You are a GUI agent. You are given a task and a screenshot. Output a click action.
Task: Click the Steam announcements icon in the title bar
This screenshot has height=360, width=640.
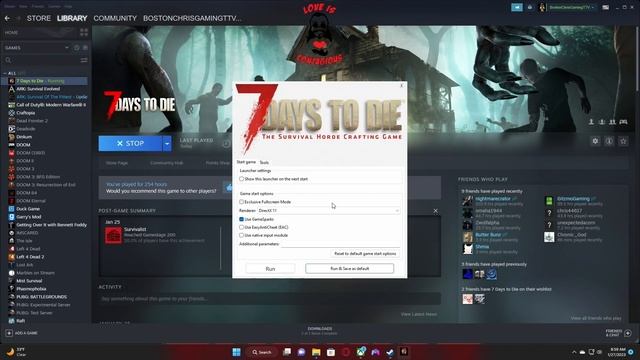tap(517, 7)
